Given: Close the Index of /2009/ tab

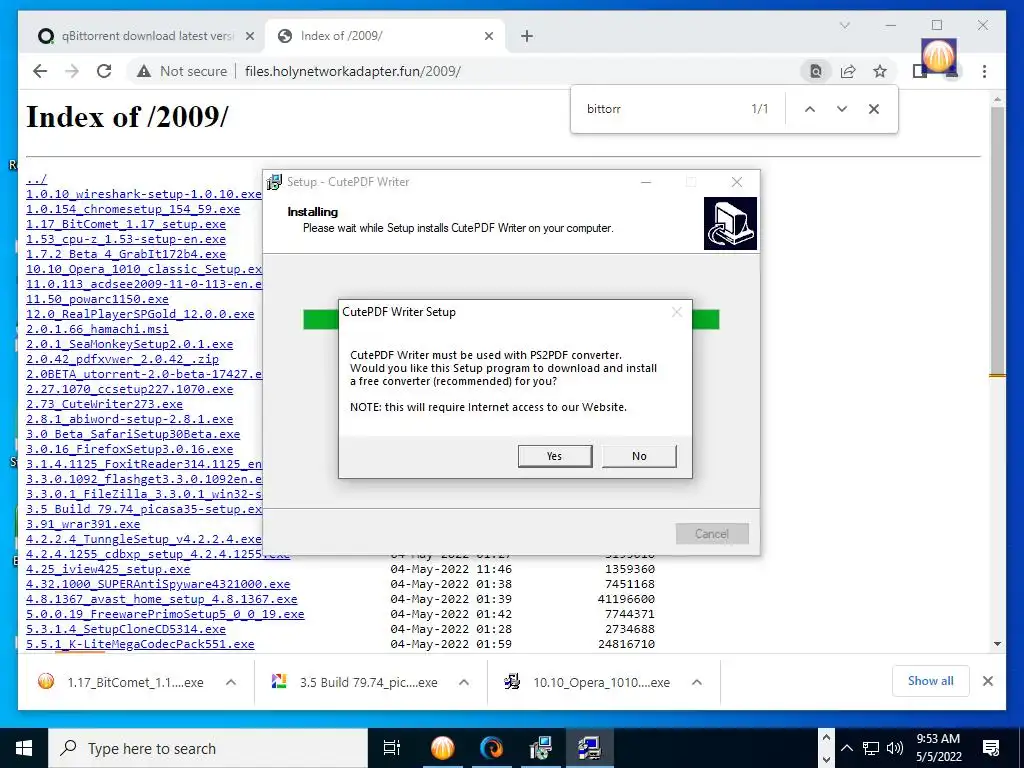Looking at the screenshot, I should click(488, 36).
